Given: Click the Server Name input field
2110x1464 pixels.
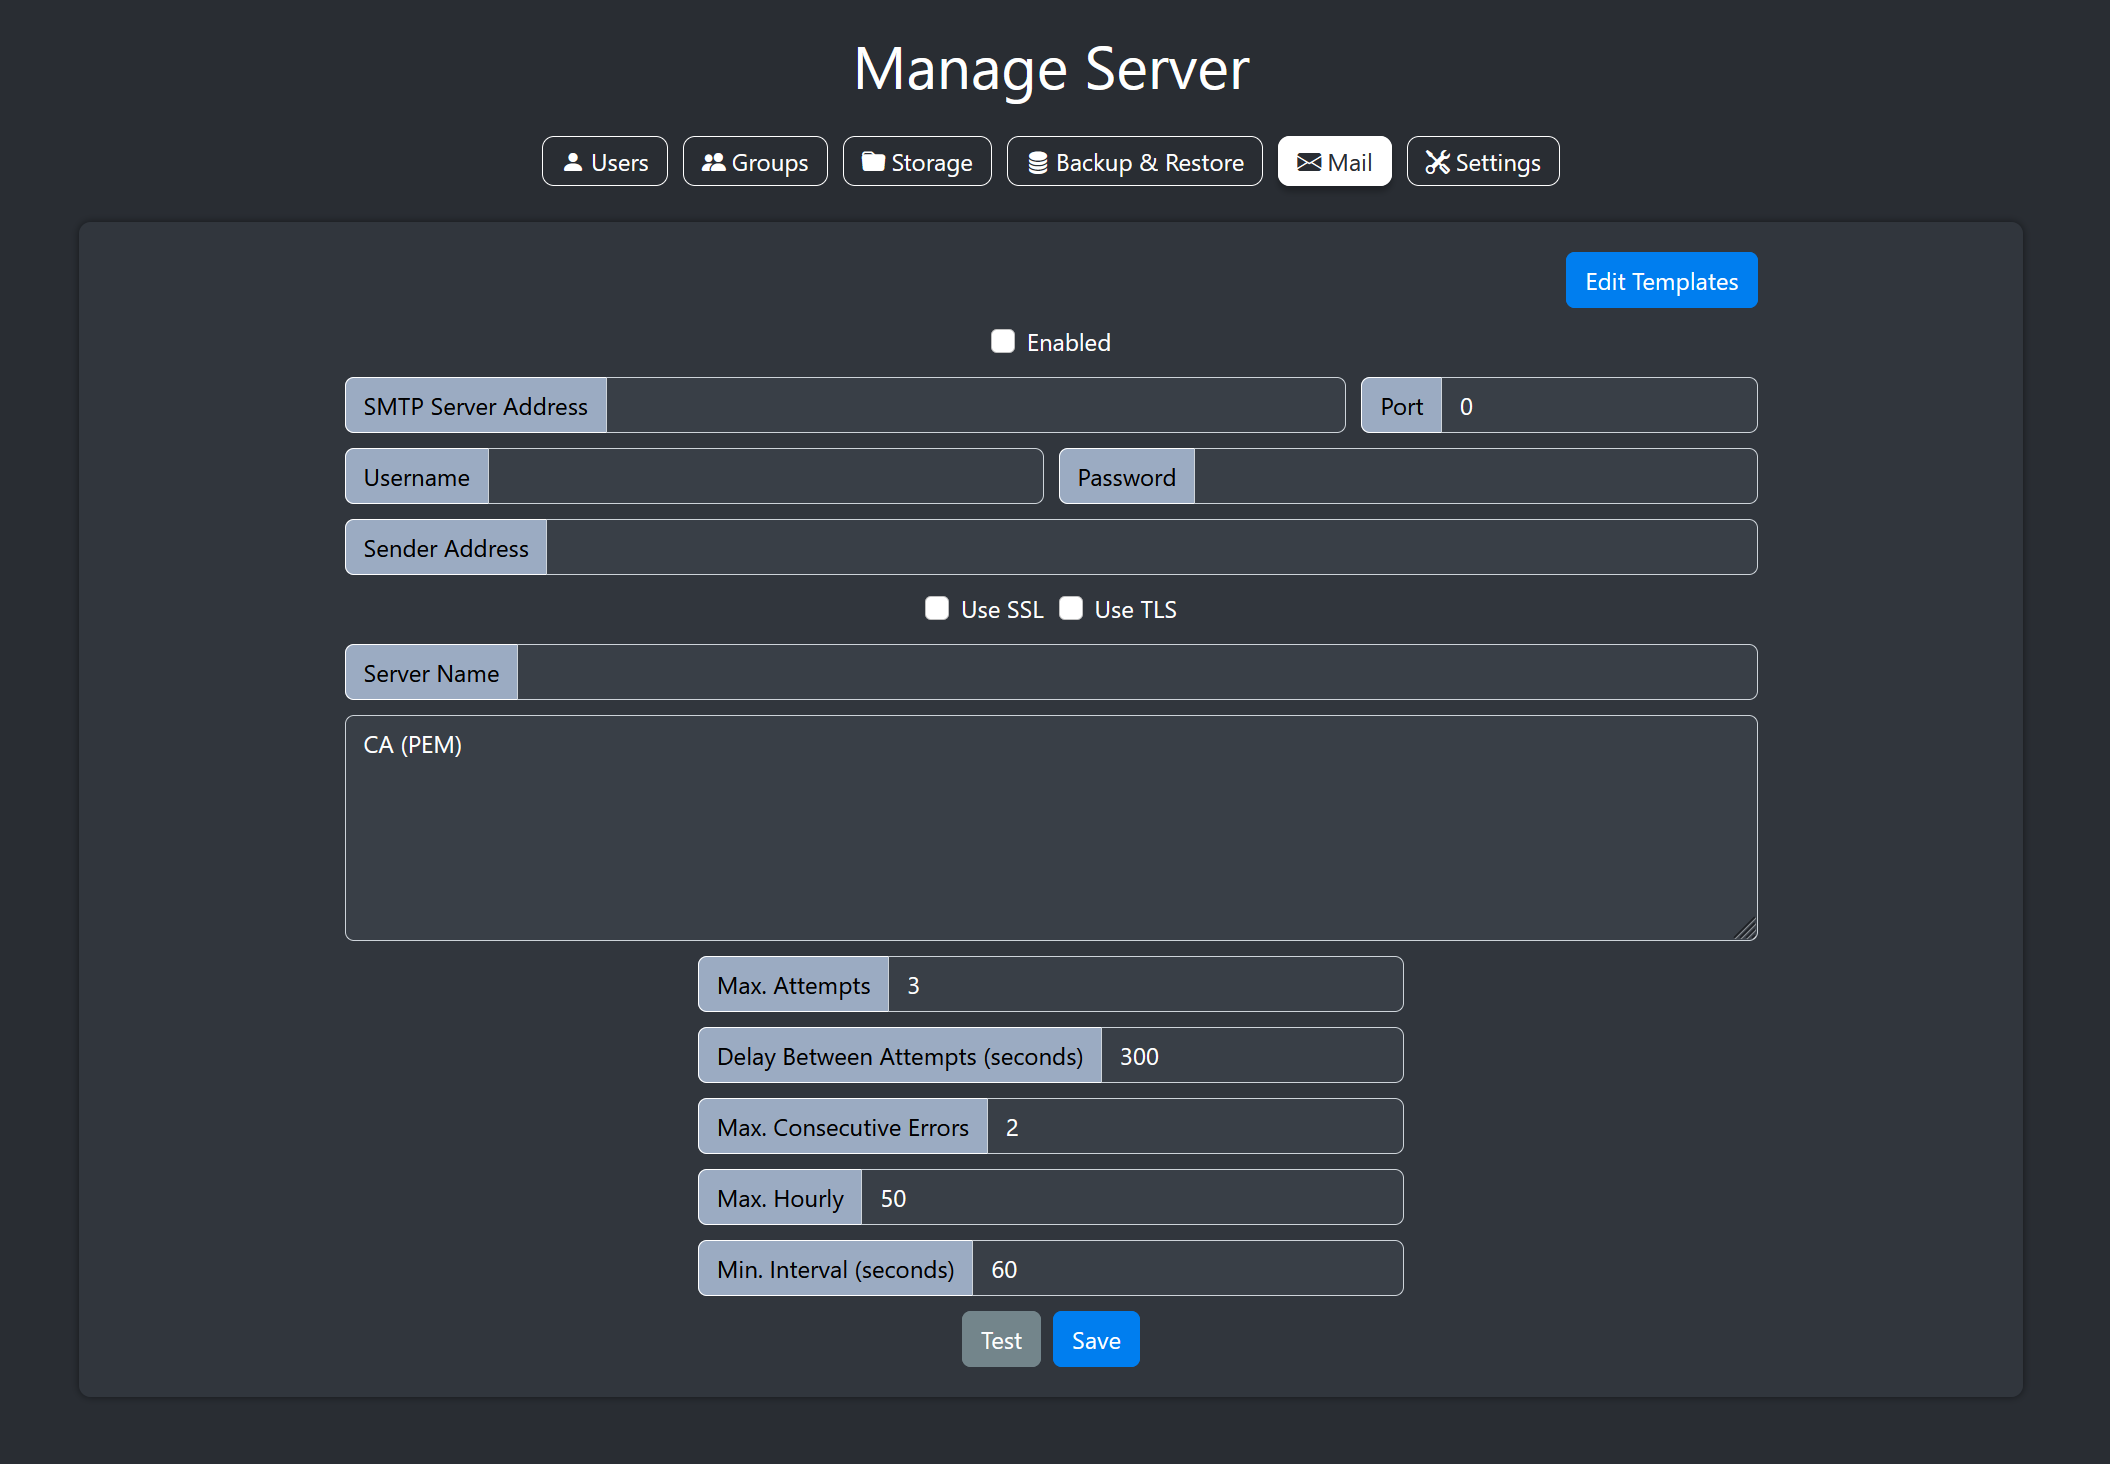Looking at the screenshot, I should 1136,673.
